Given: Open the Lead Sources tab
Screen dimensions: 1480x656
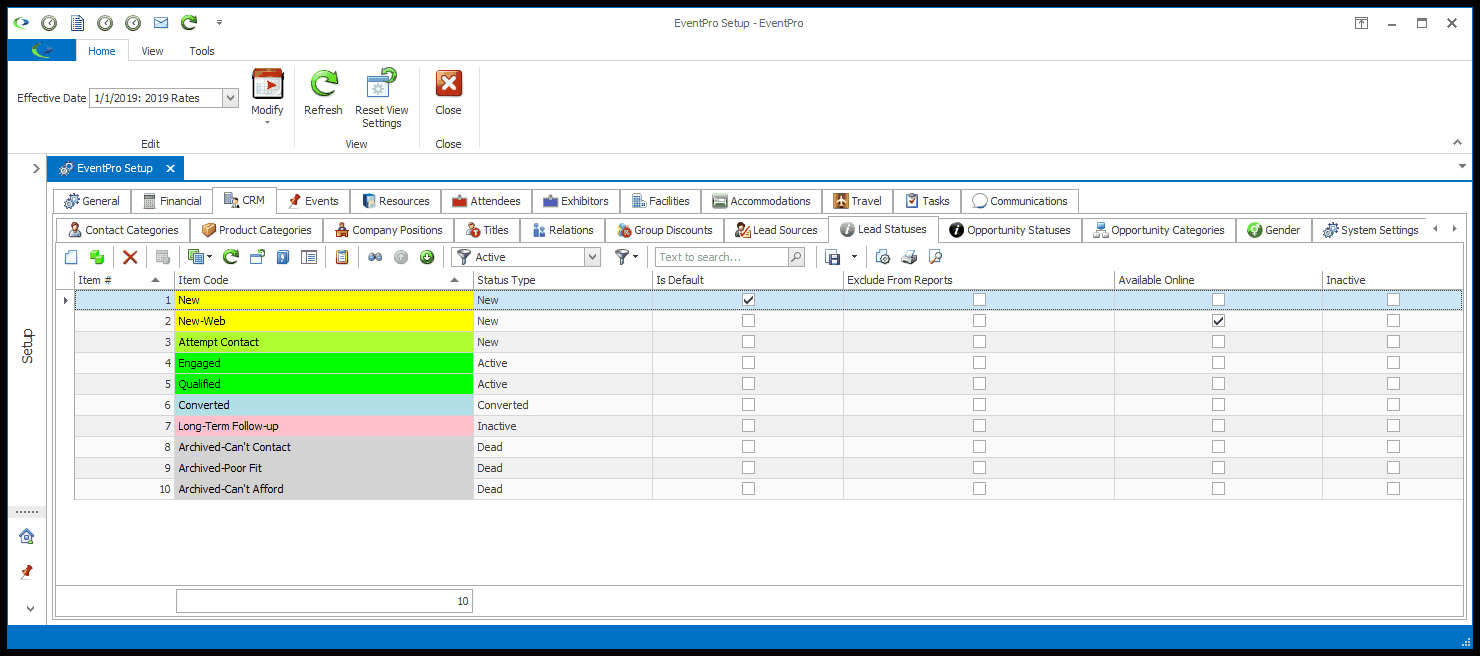Looking at the screenshot, I should tap(776, 230).
